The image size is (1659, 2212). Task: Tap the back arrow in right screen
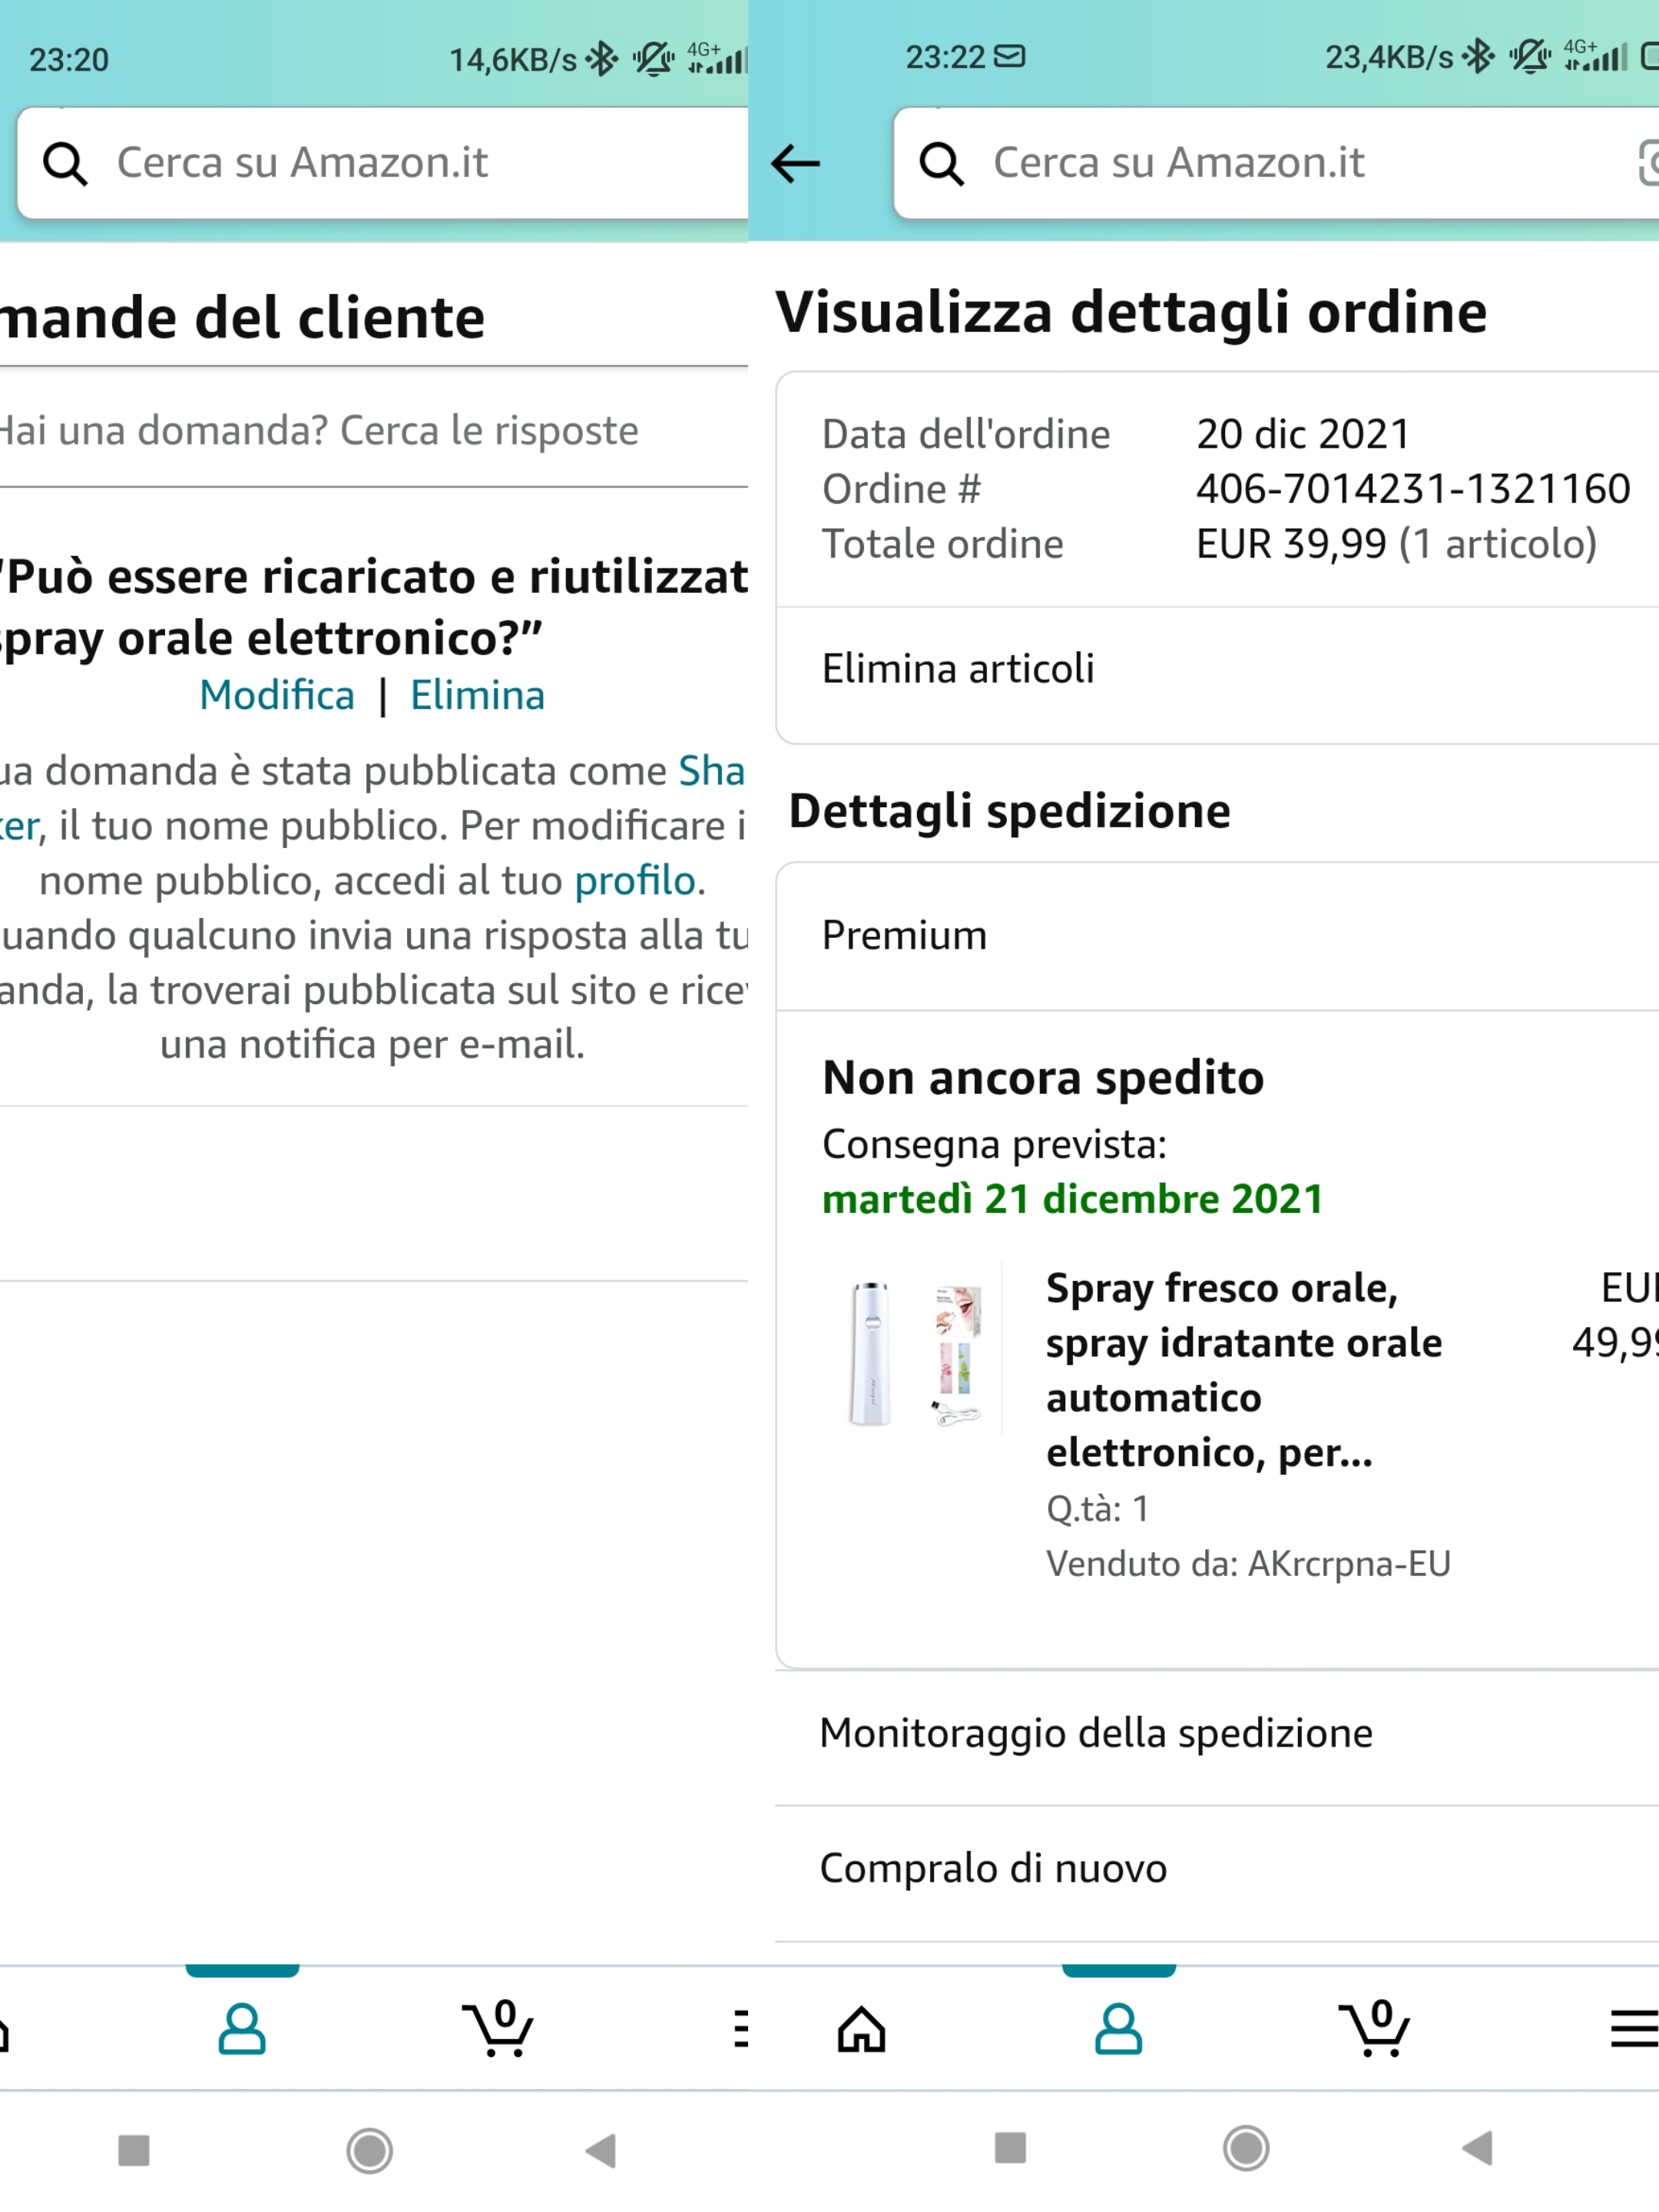tap(796, 164)
